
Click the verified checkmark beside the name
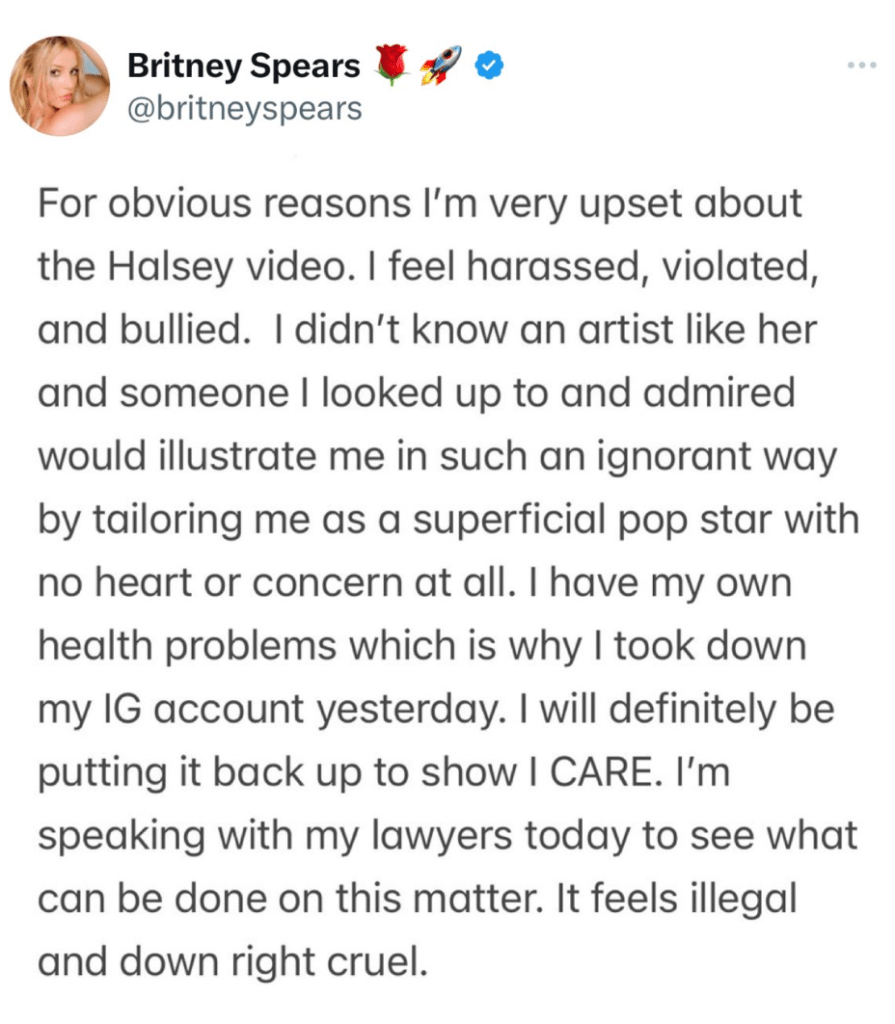point(487,64)
